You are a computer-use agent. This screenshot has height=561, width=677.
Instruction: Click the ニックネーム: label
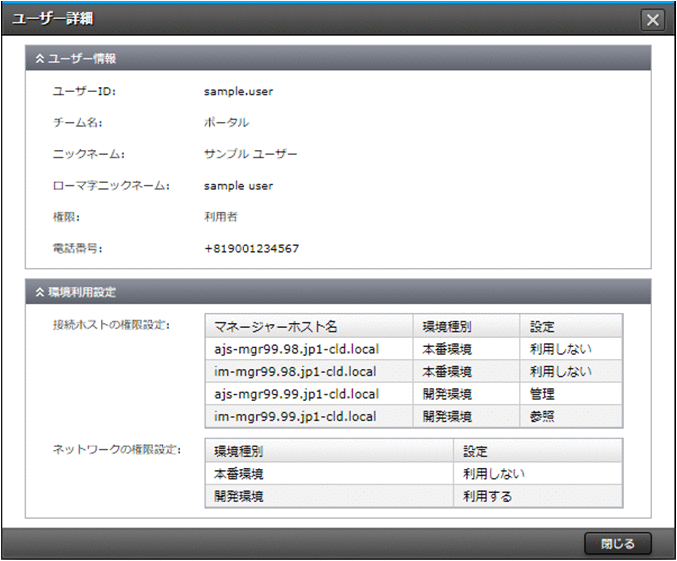point(89,154)
